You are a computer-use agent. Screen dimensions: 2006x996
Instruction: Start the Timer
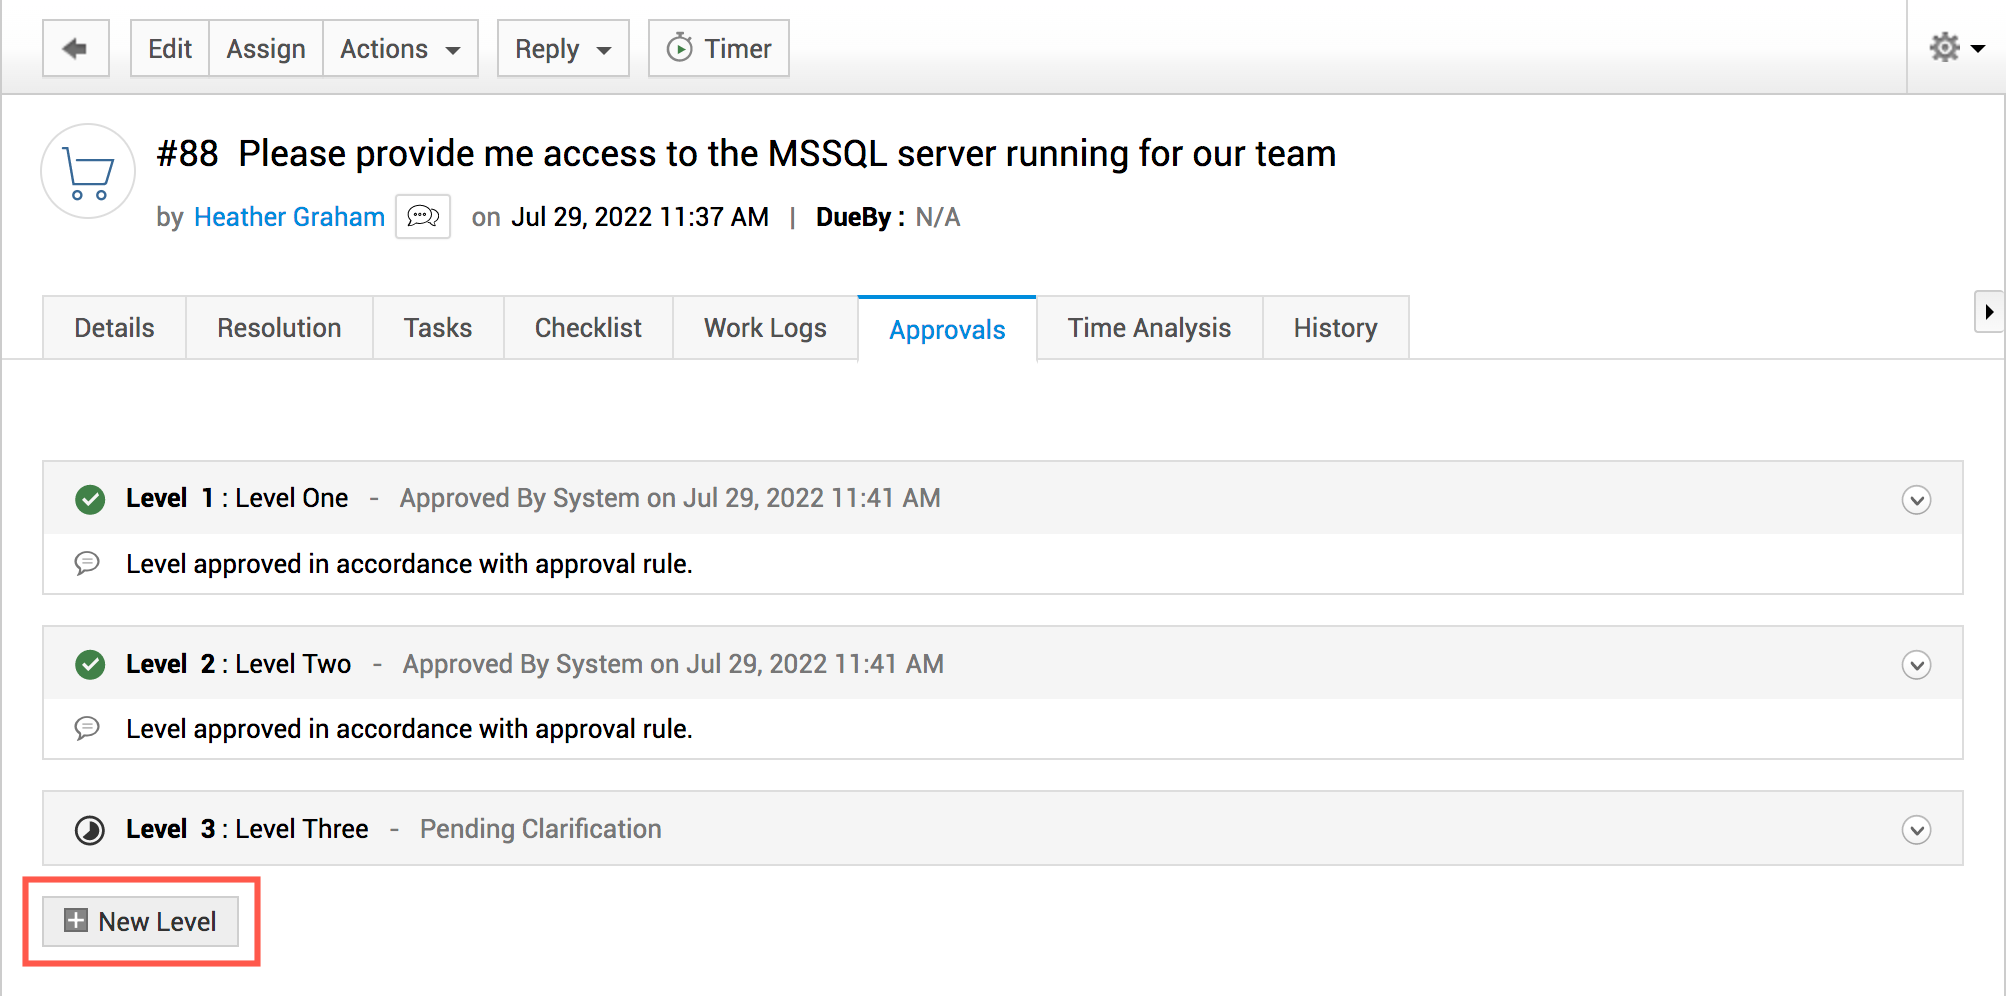(719, 48)
